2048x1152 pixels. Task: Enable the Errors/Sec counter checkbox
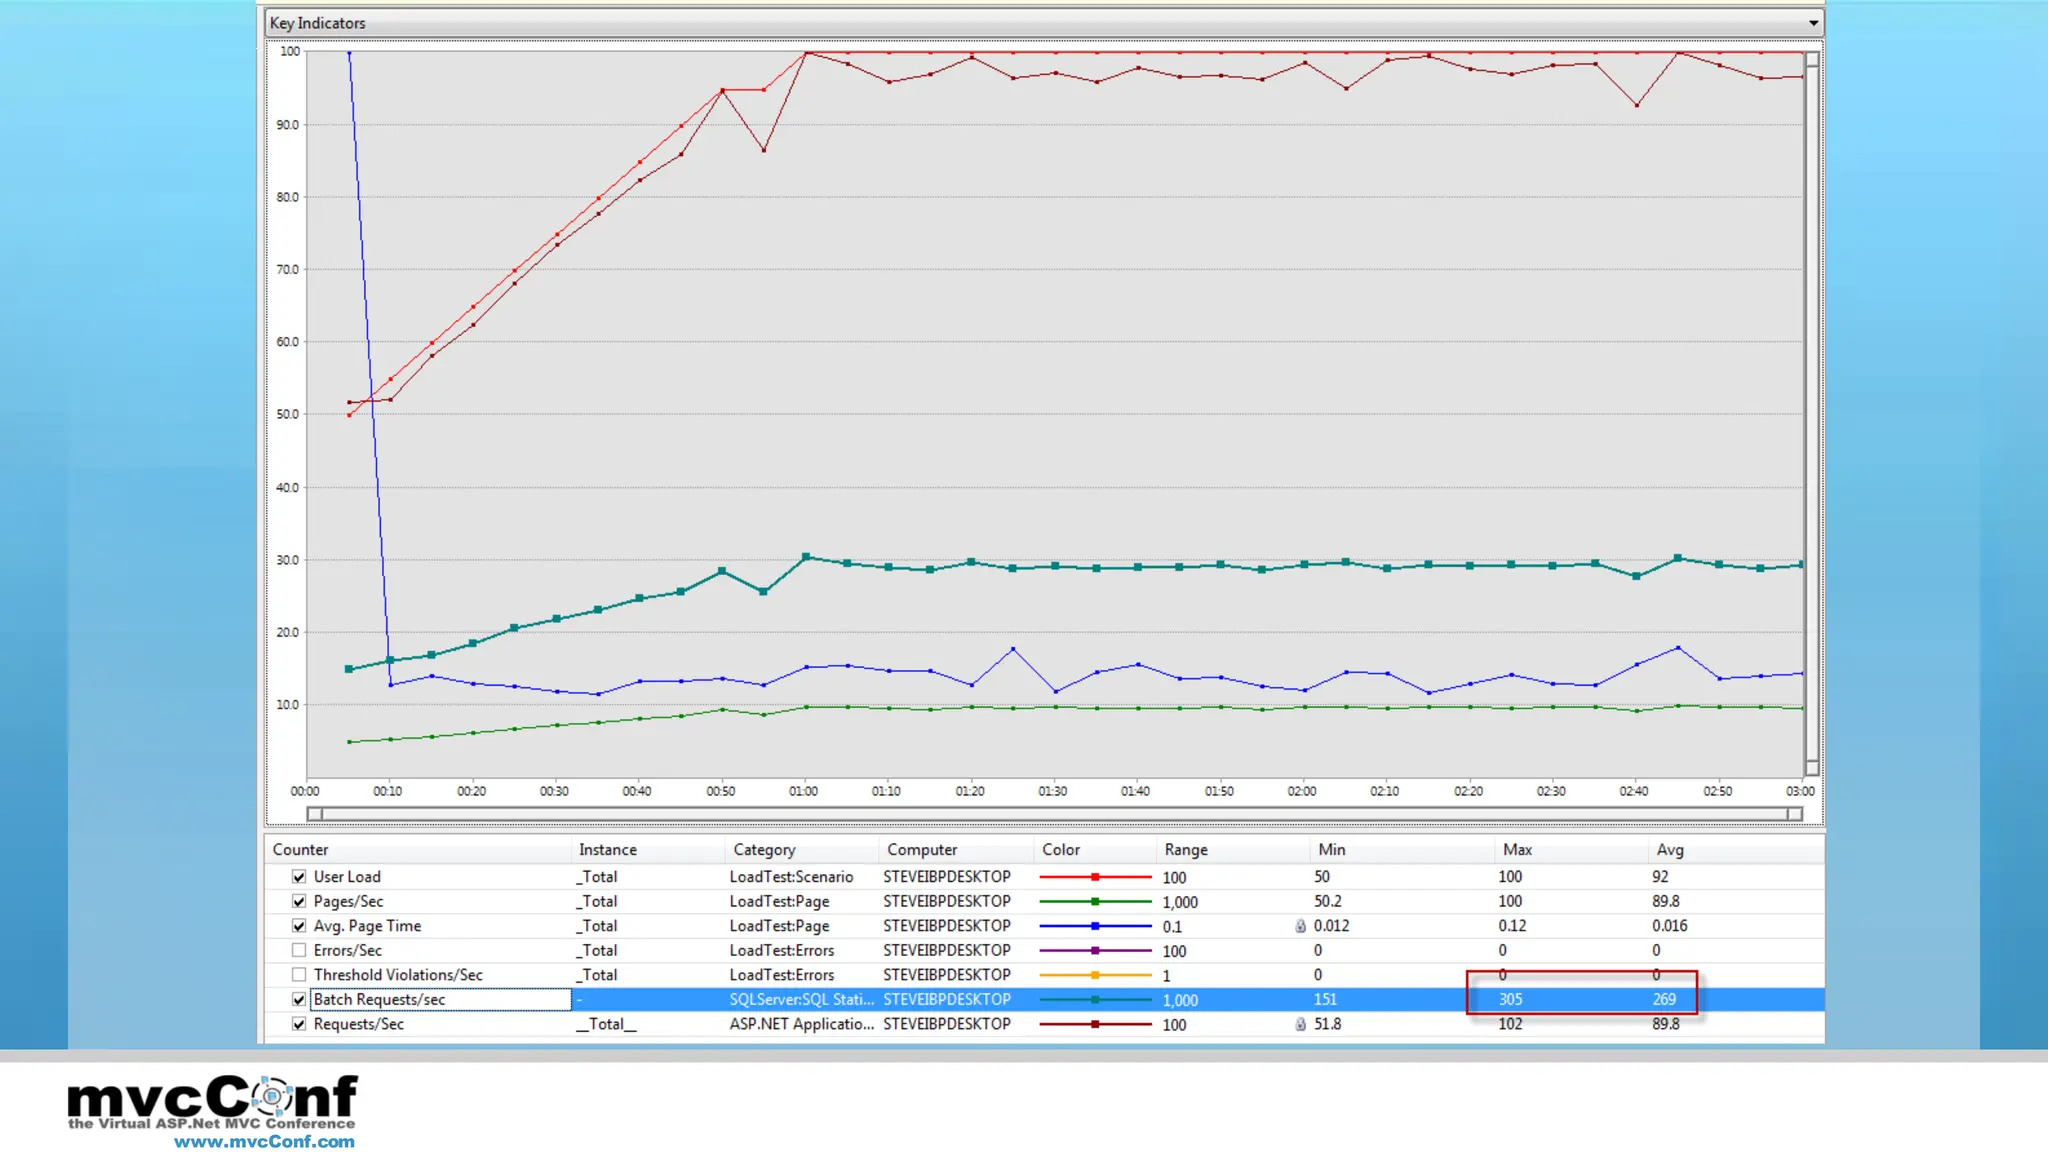[299, 951]
